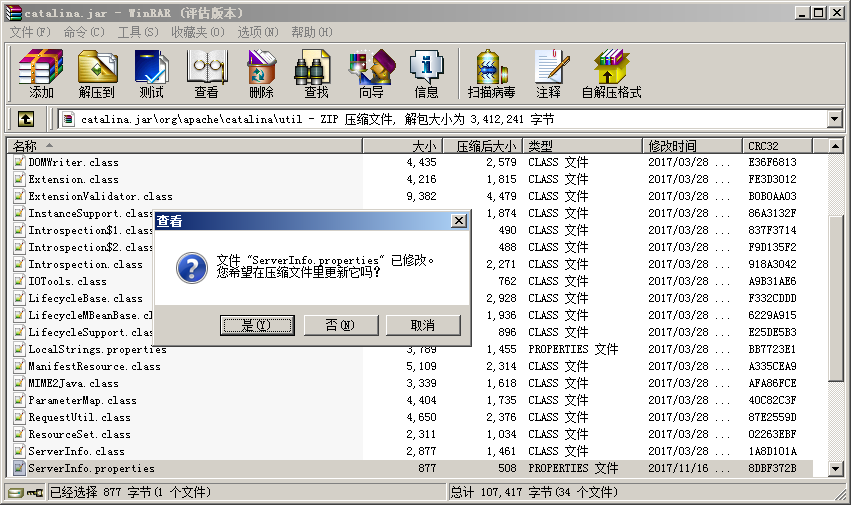Click the drive icon in status bar
851x505 pixels.
point(16,493)
